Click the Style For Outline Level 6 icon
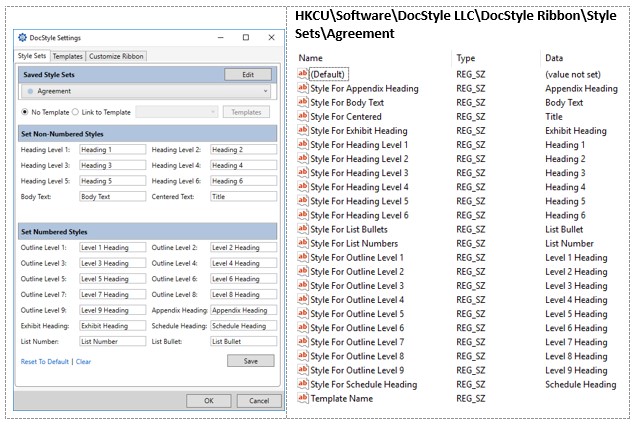Screen dimensions: 639x427 click(x=302, y=328)
